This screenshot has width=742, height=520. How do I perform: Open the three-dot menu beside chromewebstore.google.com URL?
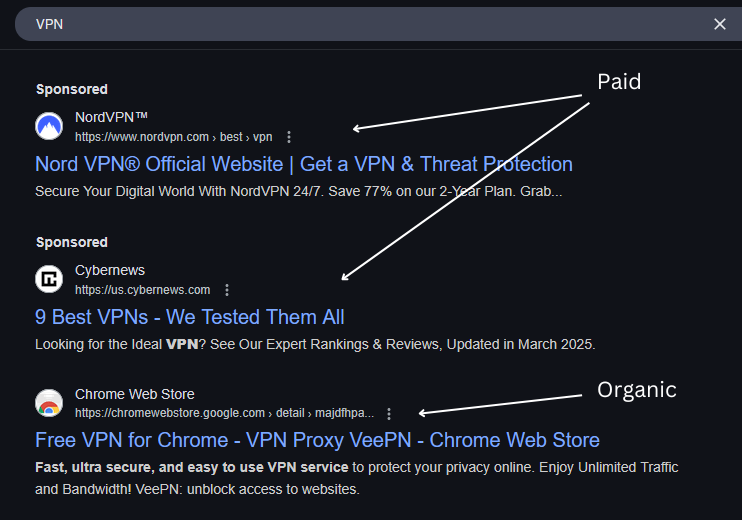(x=389, y=414)
